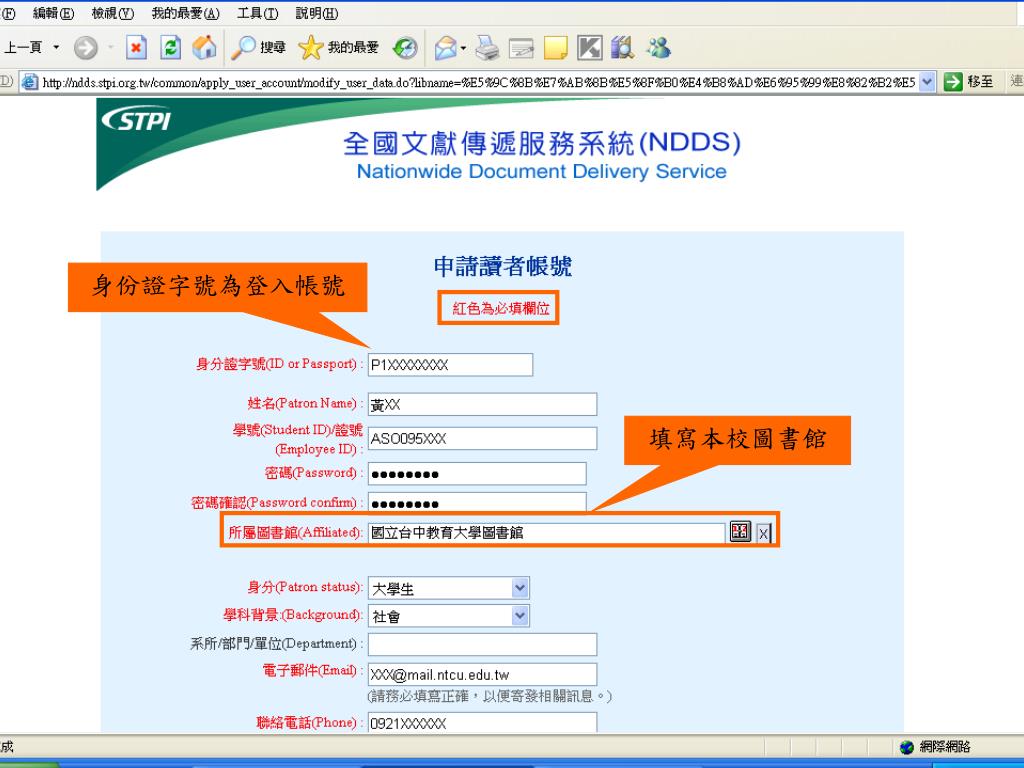Open the 搜尋 search toolbar button
1024x768 pixels.
[259, 48]
